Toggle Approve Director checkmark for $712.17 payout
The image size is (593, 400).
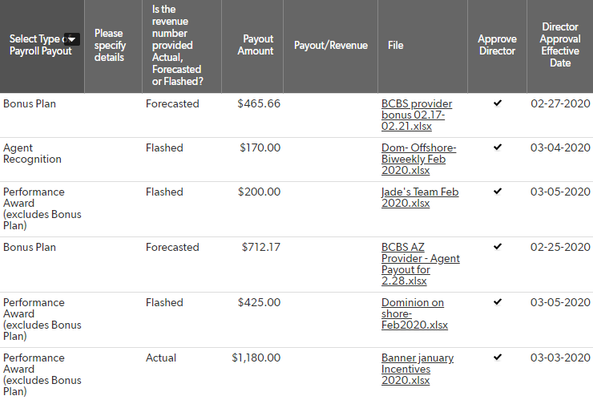point(498,247)
